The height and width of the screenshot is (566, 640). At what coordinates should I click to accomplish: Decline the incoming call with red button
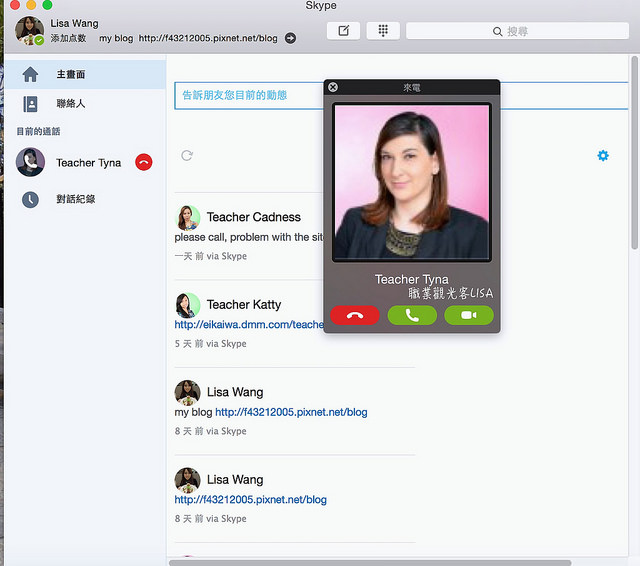pyautogui.click(x=354, y=315)
